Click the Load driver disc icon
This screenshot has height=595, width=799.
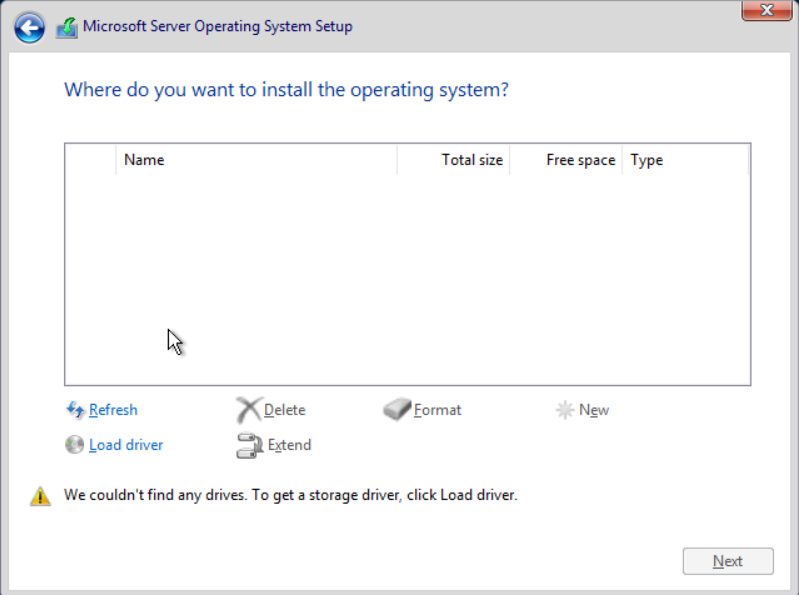coord(74,445)
